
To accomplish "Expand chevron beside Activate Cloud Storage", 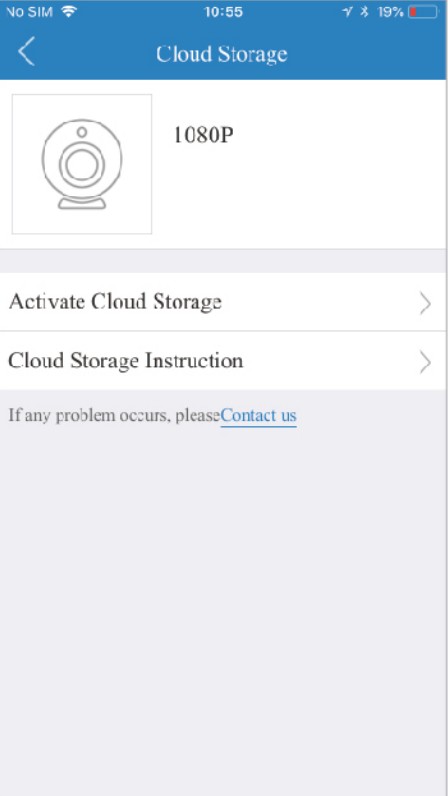I will pos(425,304).
